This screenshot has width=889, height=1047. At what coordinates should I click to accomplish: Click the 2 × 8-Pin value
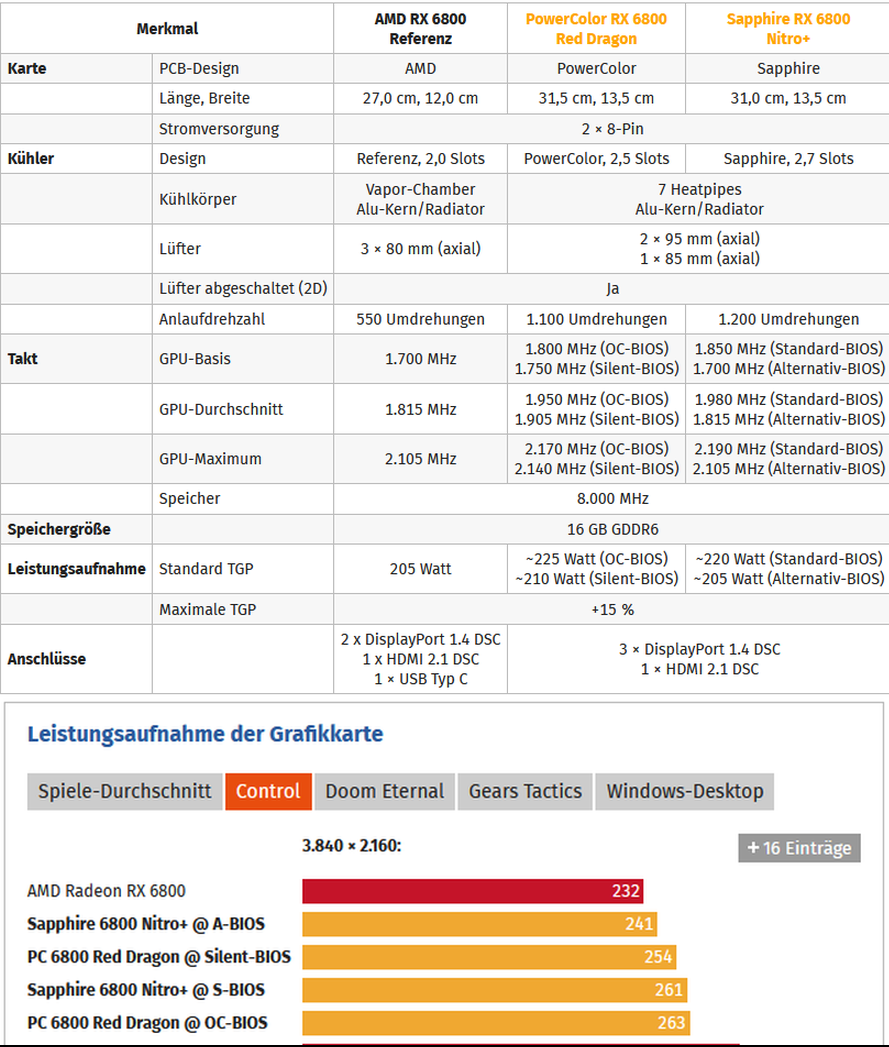pos(612,129)
